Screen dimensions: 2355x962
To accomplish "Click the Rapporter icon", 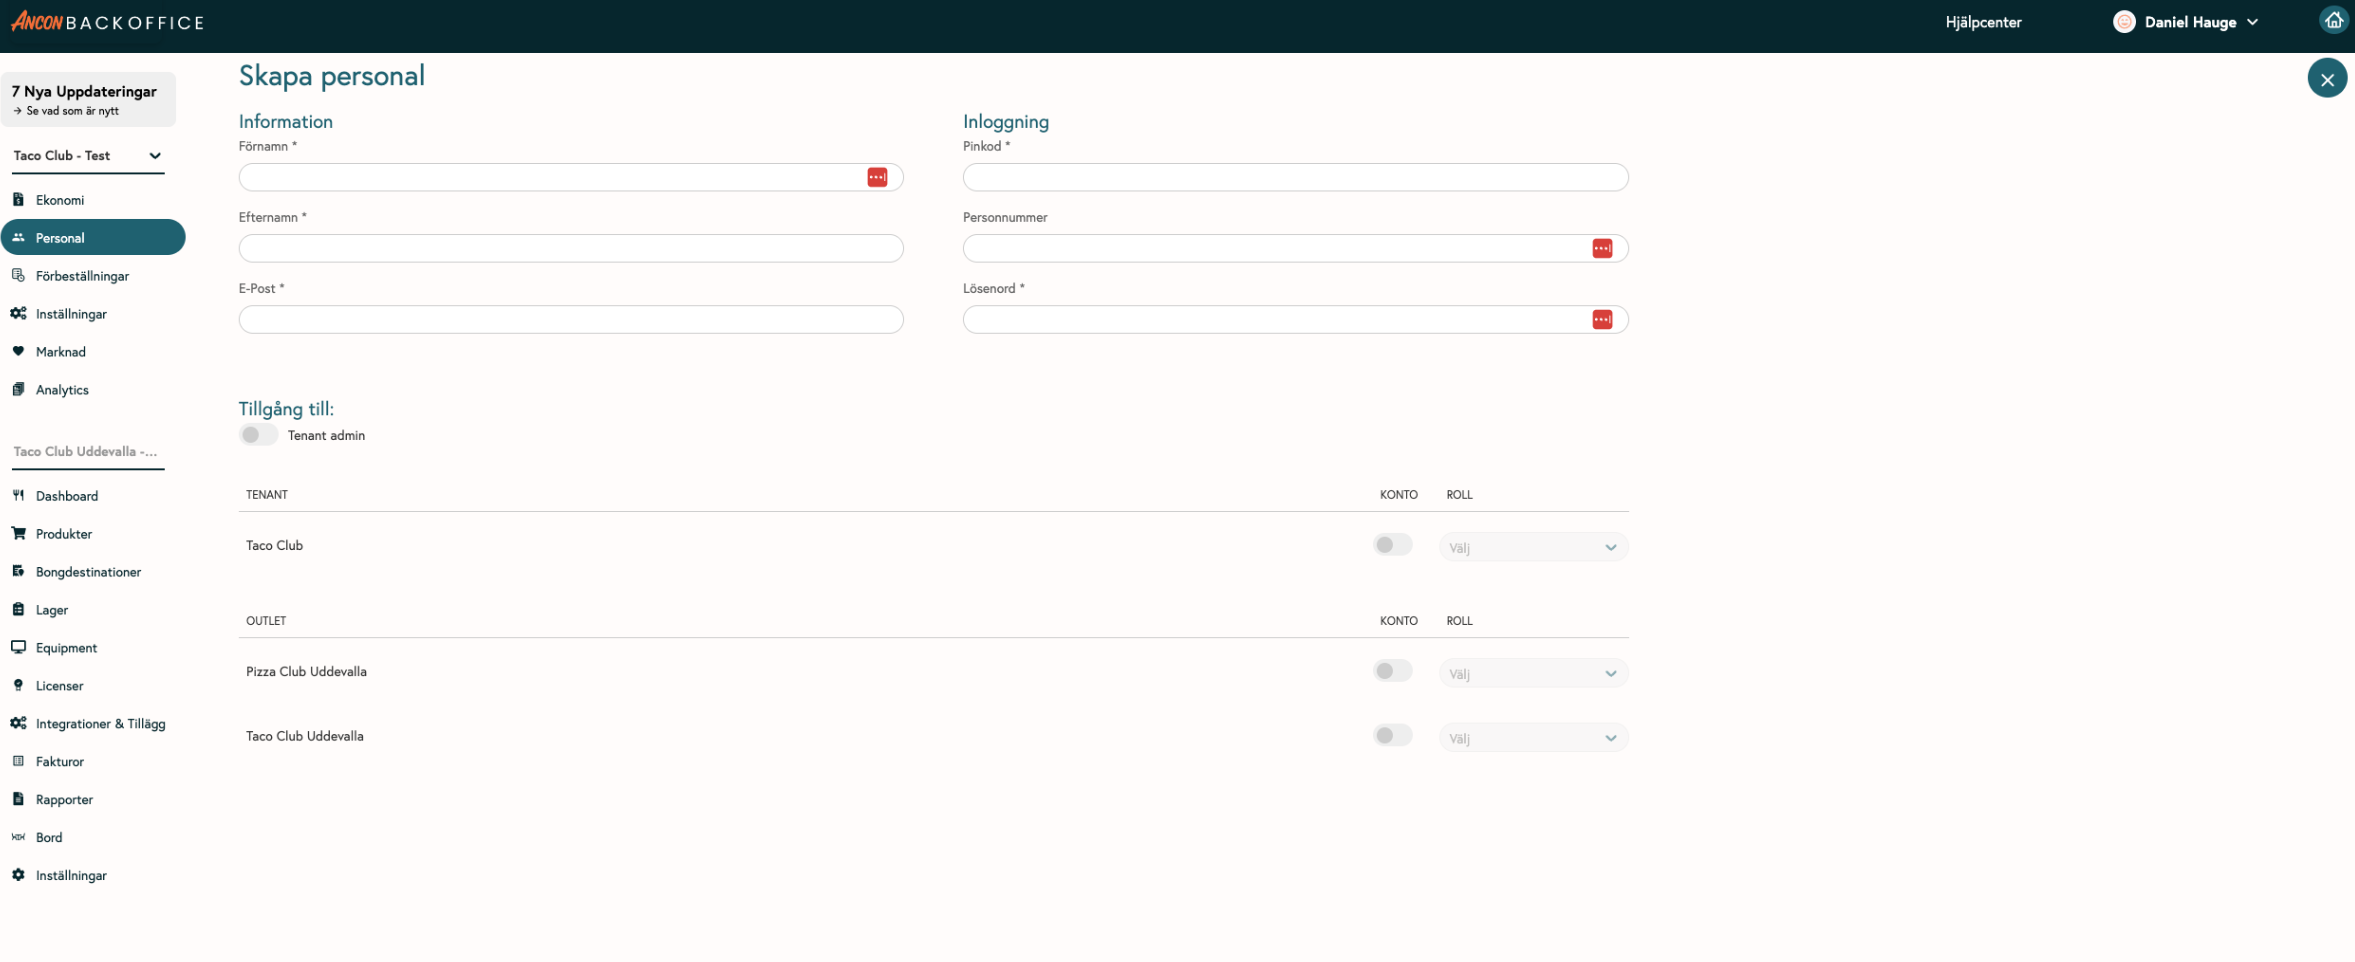I will (18, 800).
